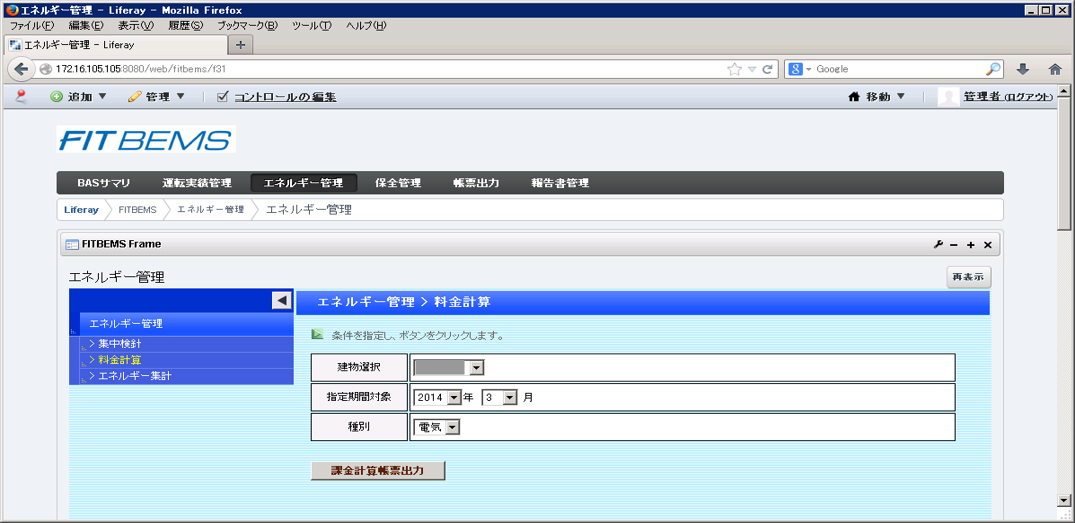Click the page reload icon in address bar
The width and height of the screenshot is (1075, 523).
[x=768, y=69]
